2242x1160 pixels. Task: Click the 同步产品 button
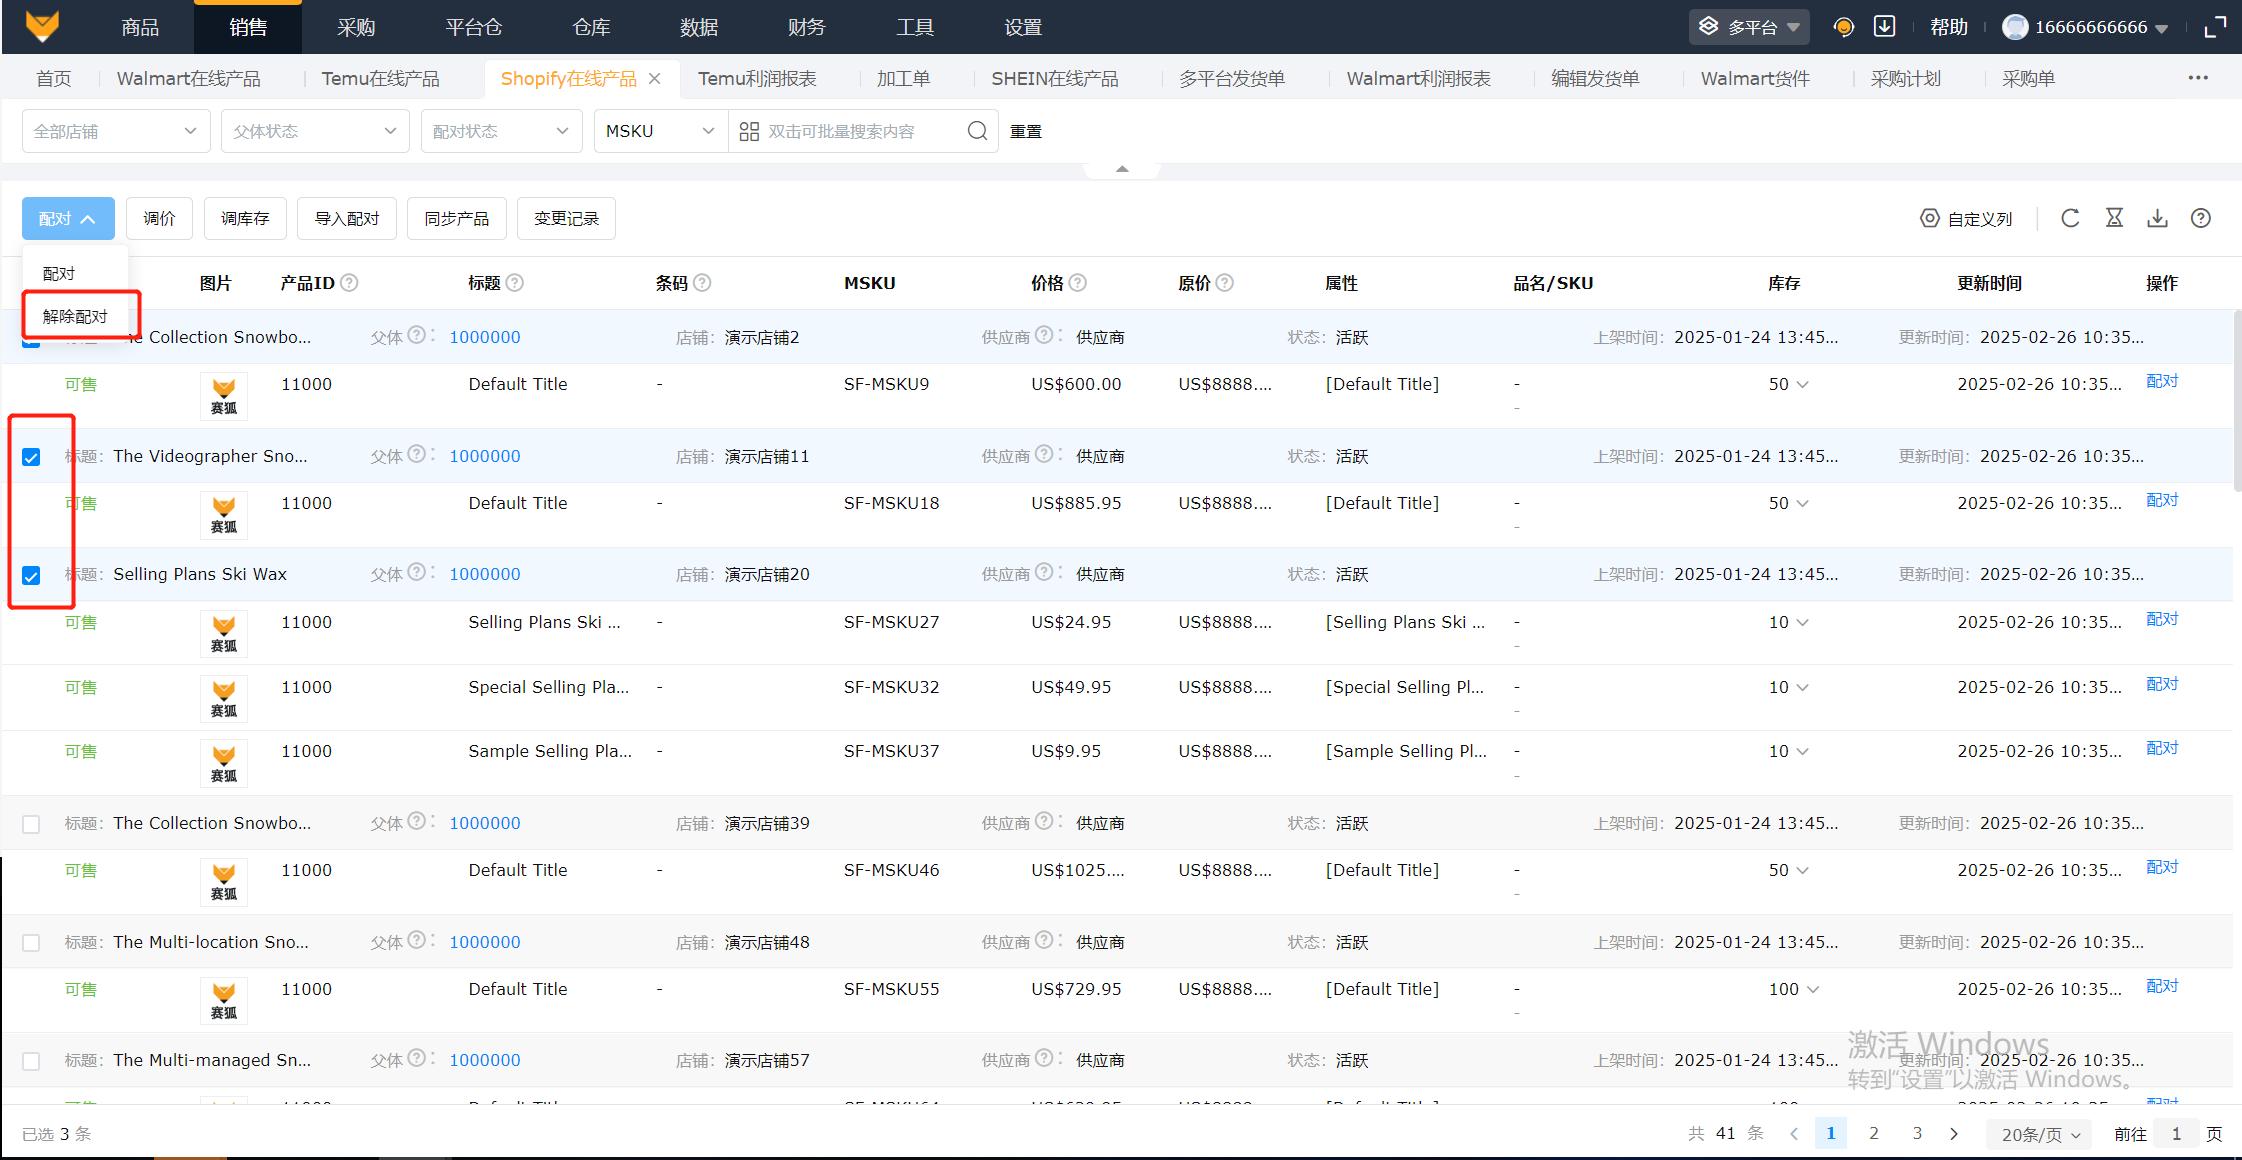[456, 218]
